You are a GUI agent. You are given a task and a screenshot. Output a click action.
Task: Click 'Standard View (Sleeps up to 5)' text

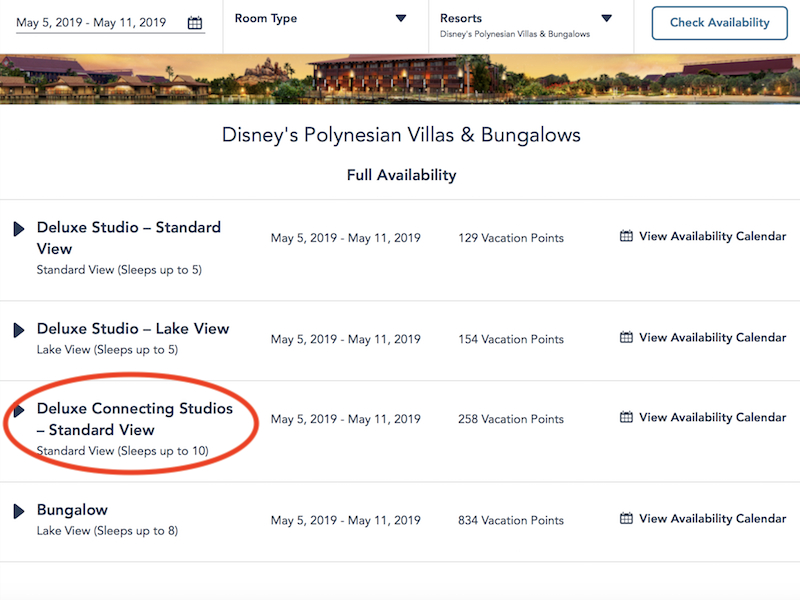coord(119,270)
